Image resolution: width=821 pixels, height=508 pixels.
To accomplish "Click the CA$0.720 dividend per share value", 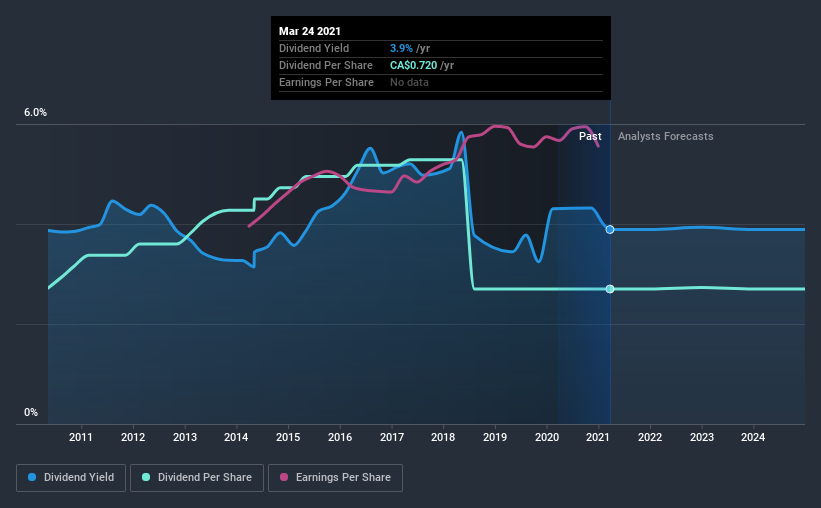I will point(413,65).
